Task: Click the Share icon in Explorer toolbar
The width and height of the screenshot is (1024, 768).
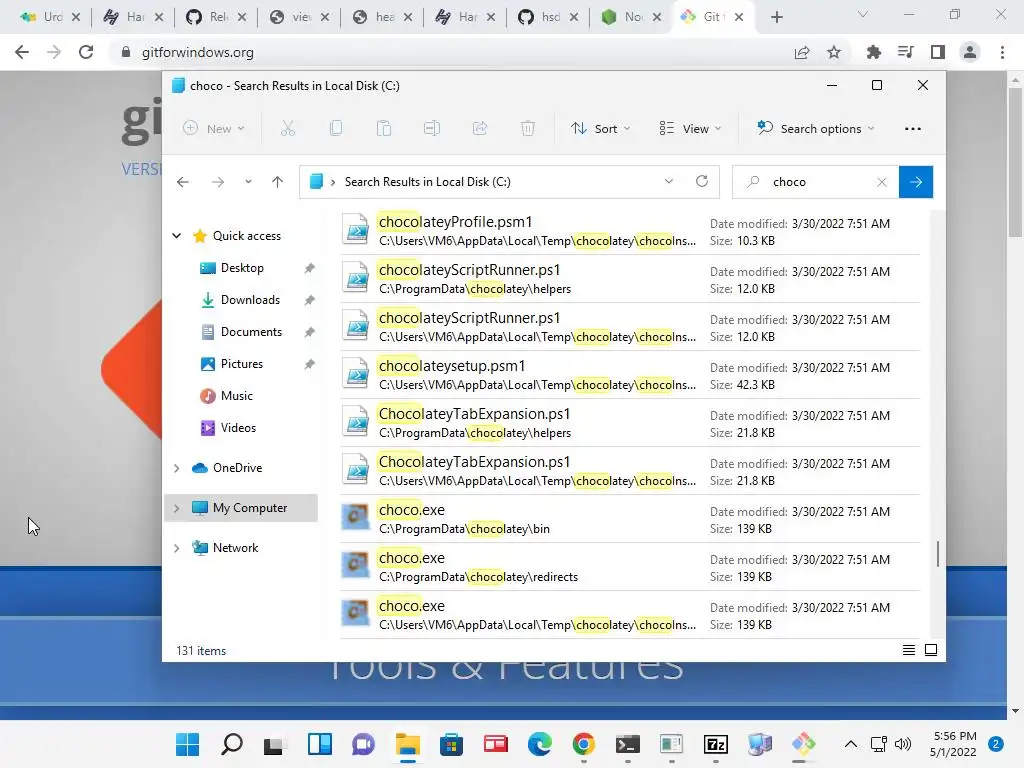Action: click(480, 129)
